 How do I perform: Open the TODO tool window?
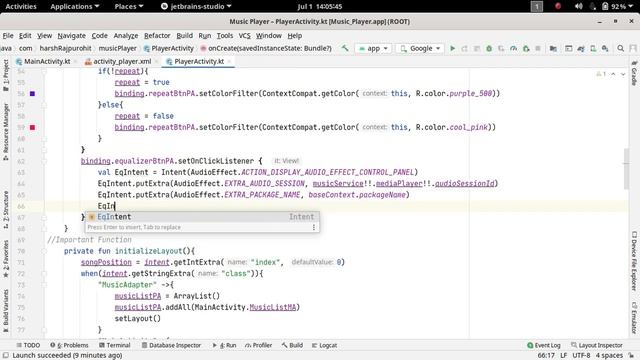pos(28,345)
